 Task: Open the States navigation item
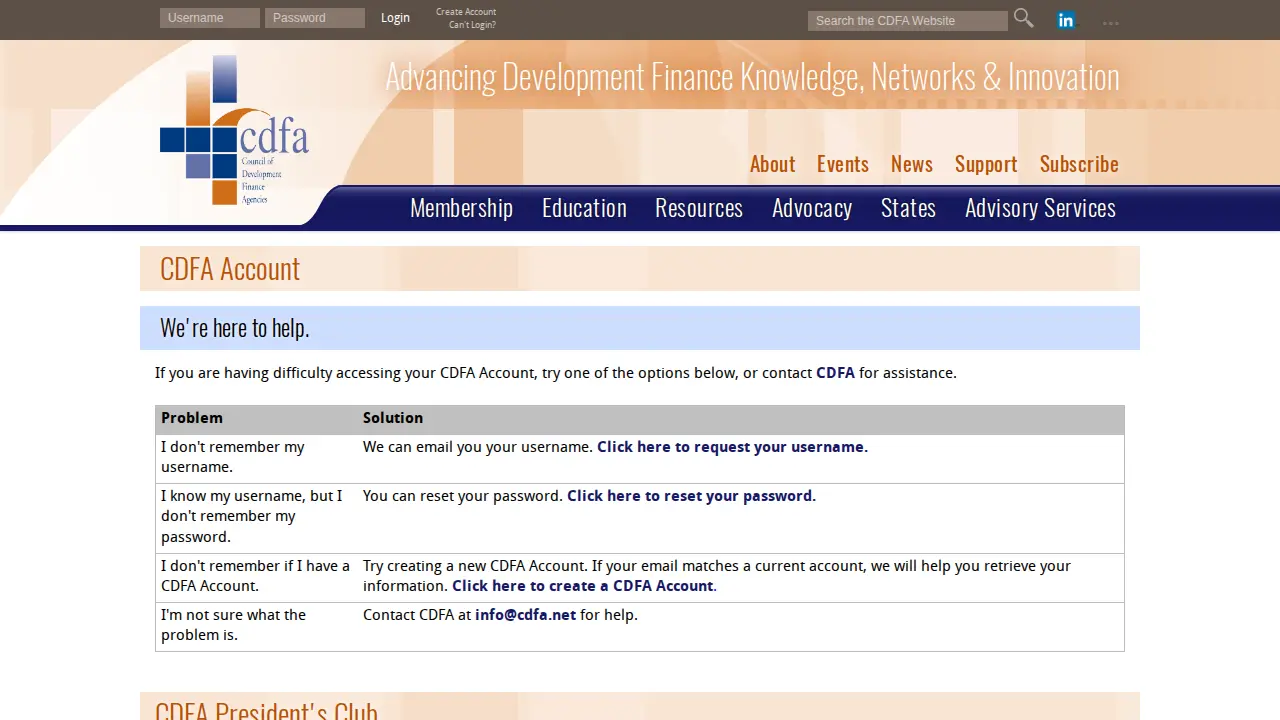(908, 208)
